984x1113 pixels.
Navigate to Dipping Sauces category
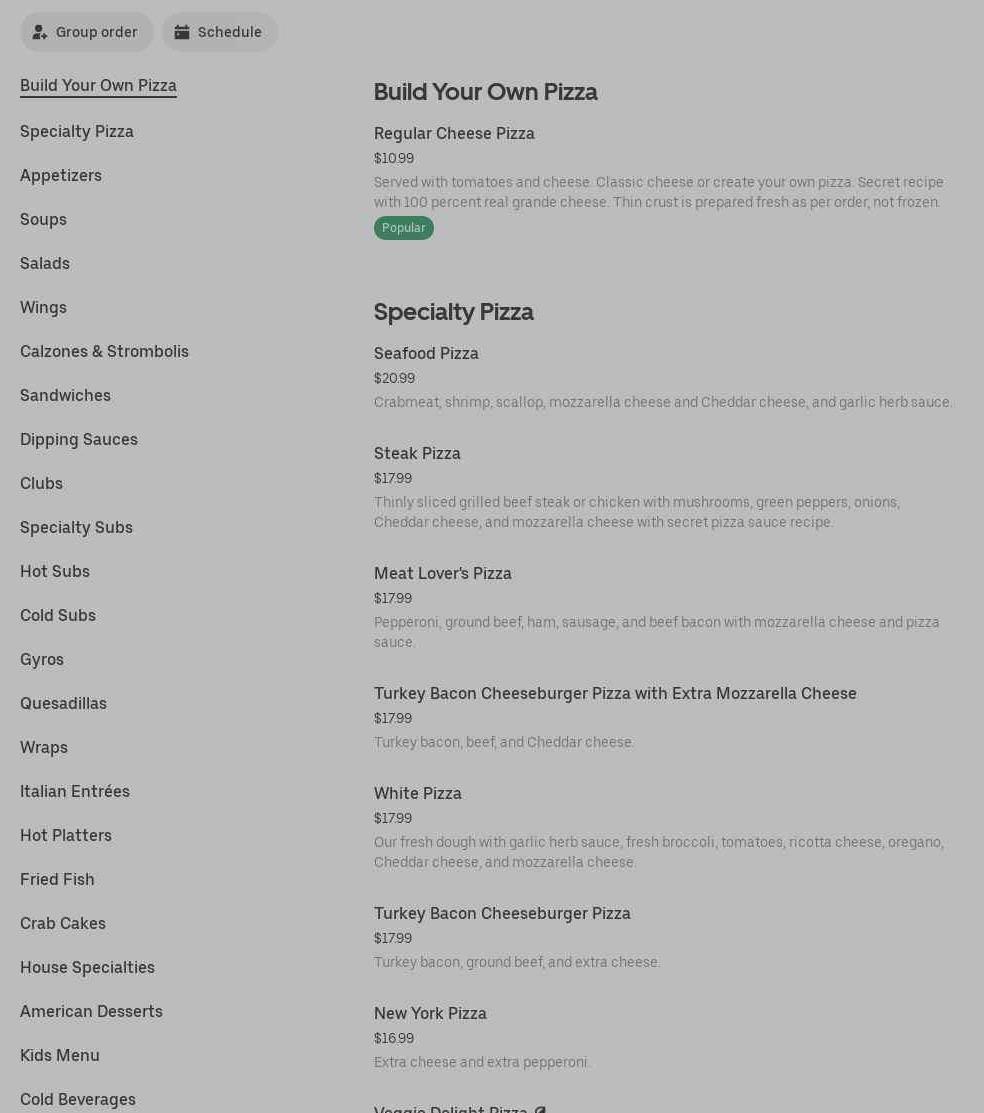point(79,439)
